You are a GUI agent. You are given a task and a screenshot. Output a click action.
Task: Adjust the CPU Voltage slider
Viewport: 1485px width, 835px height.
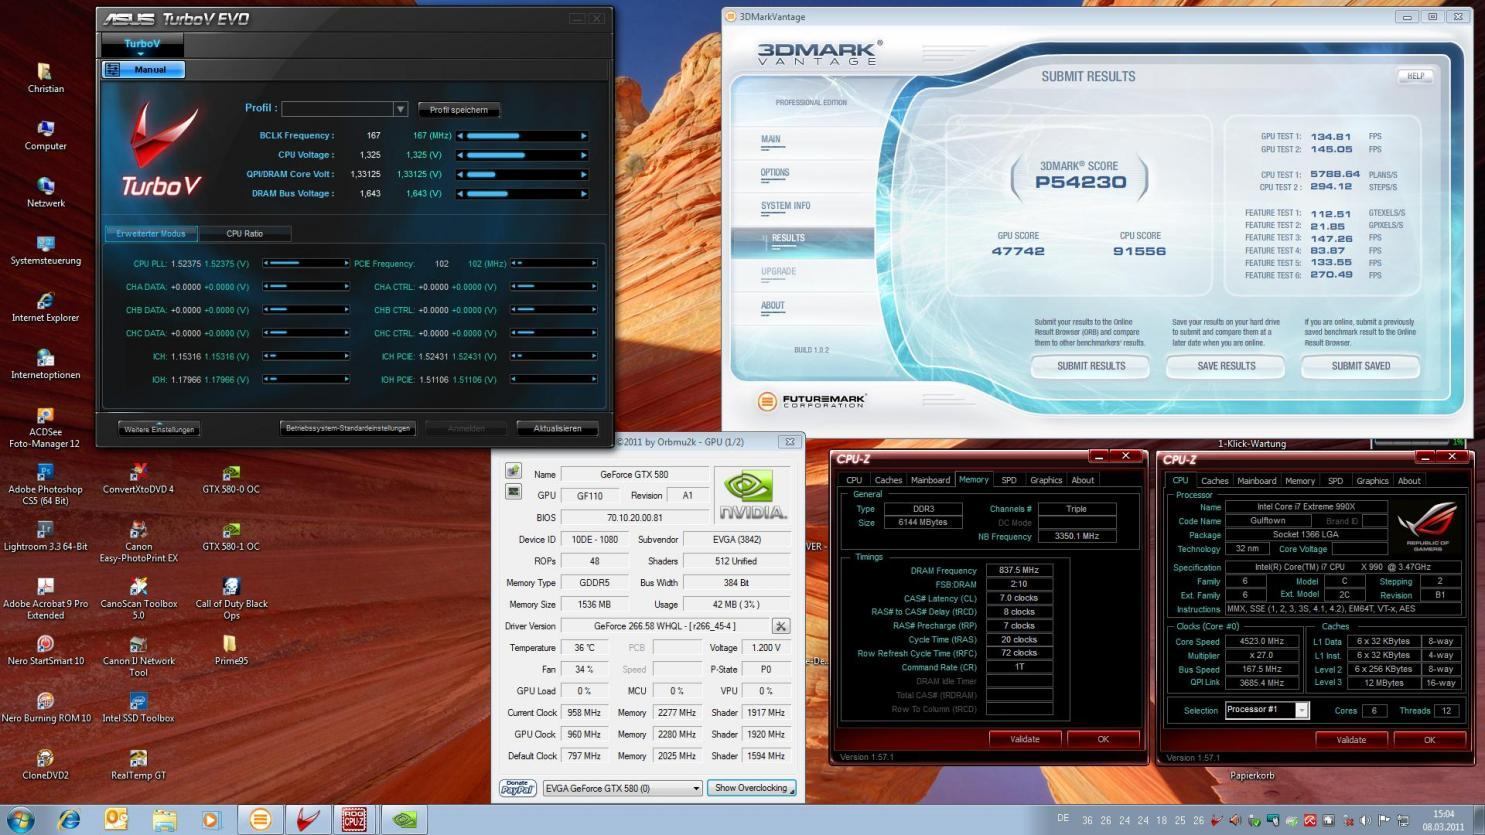click(x=522, y=155)
